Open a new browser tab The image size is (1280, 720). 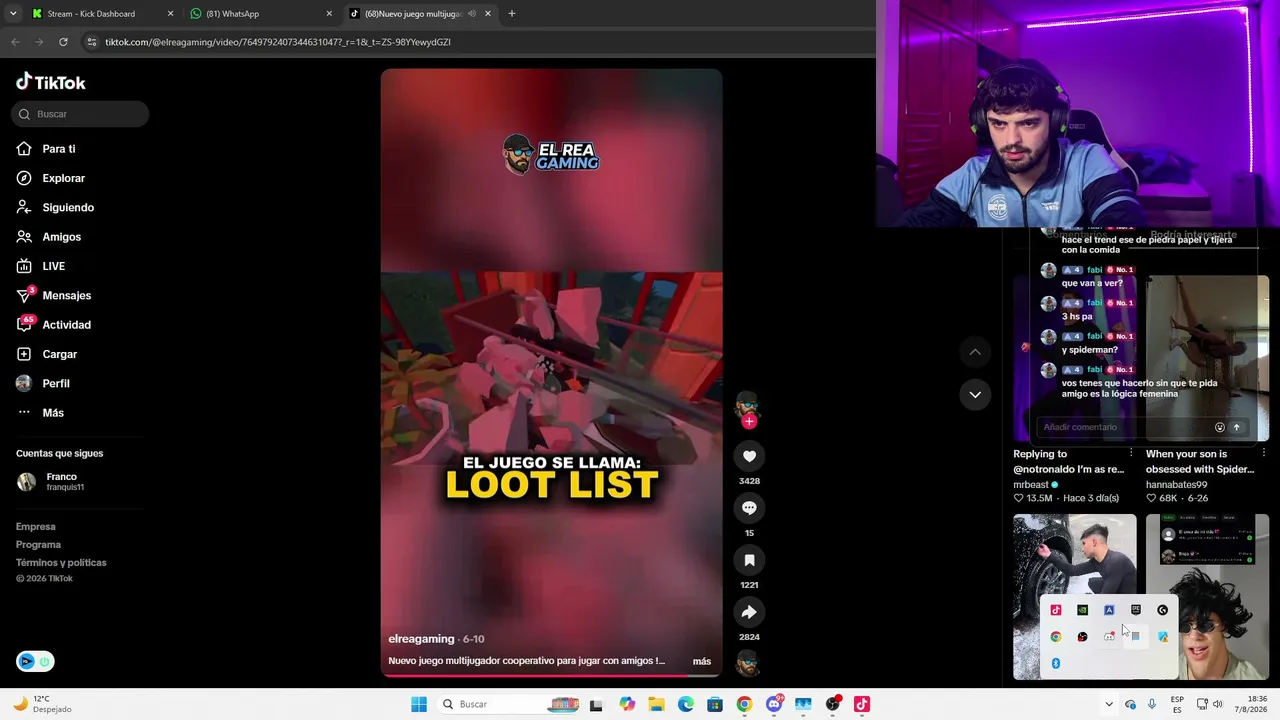512,14
